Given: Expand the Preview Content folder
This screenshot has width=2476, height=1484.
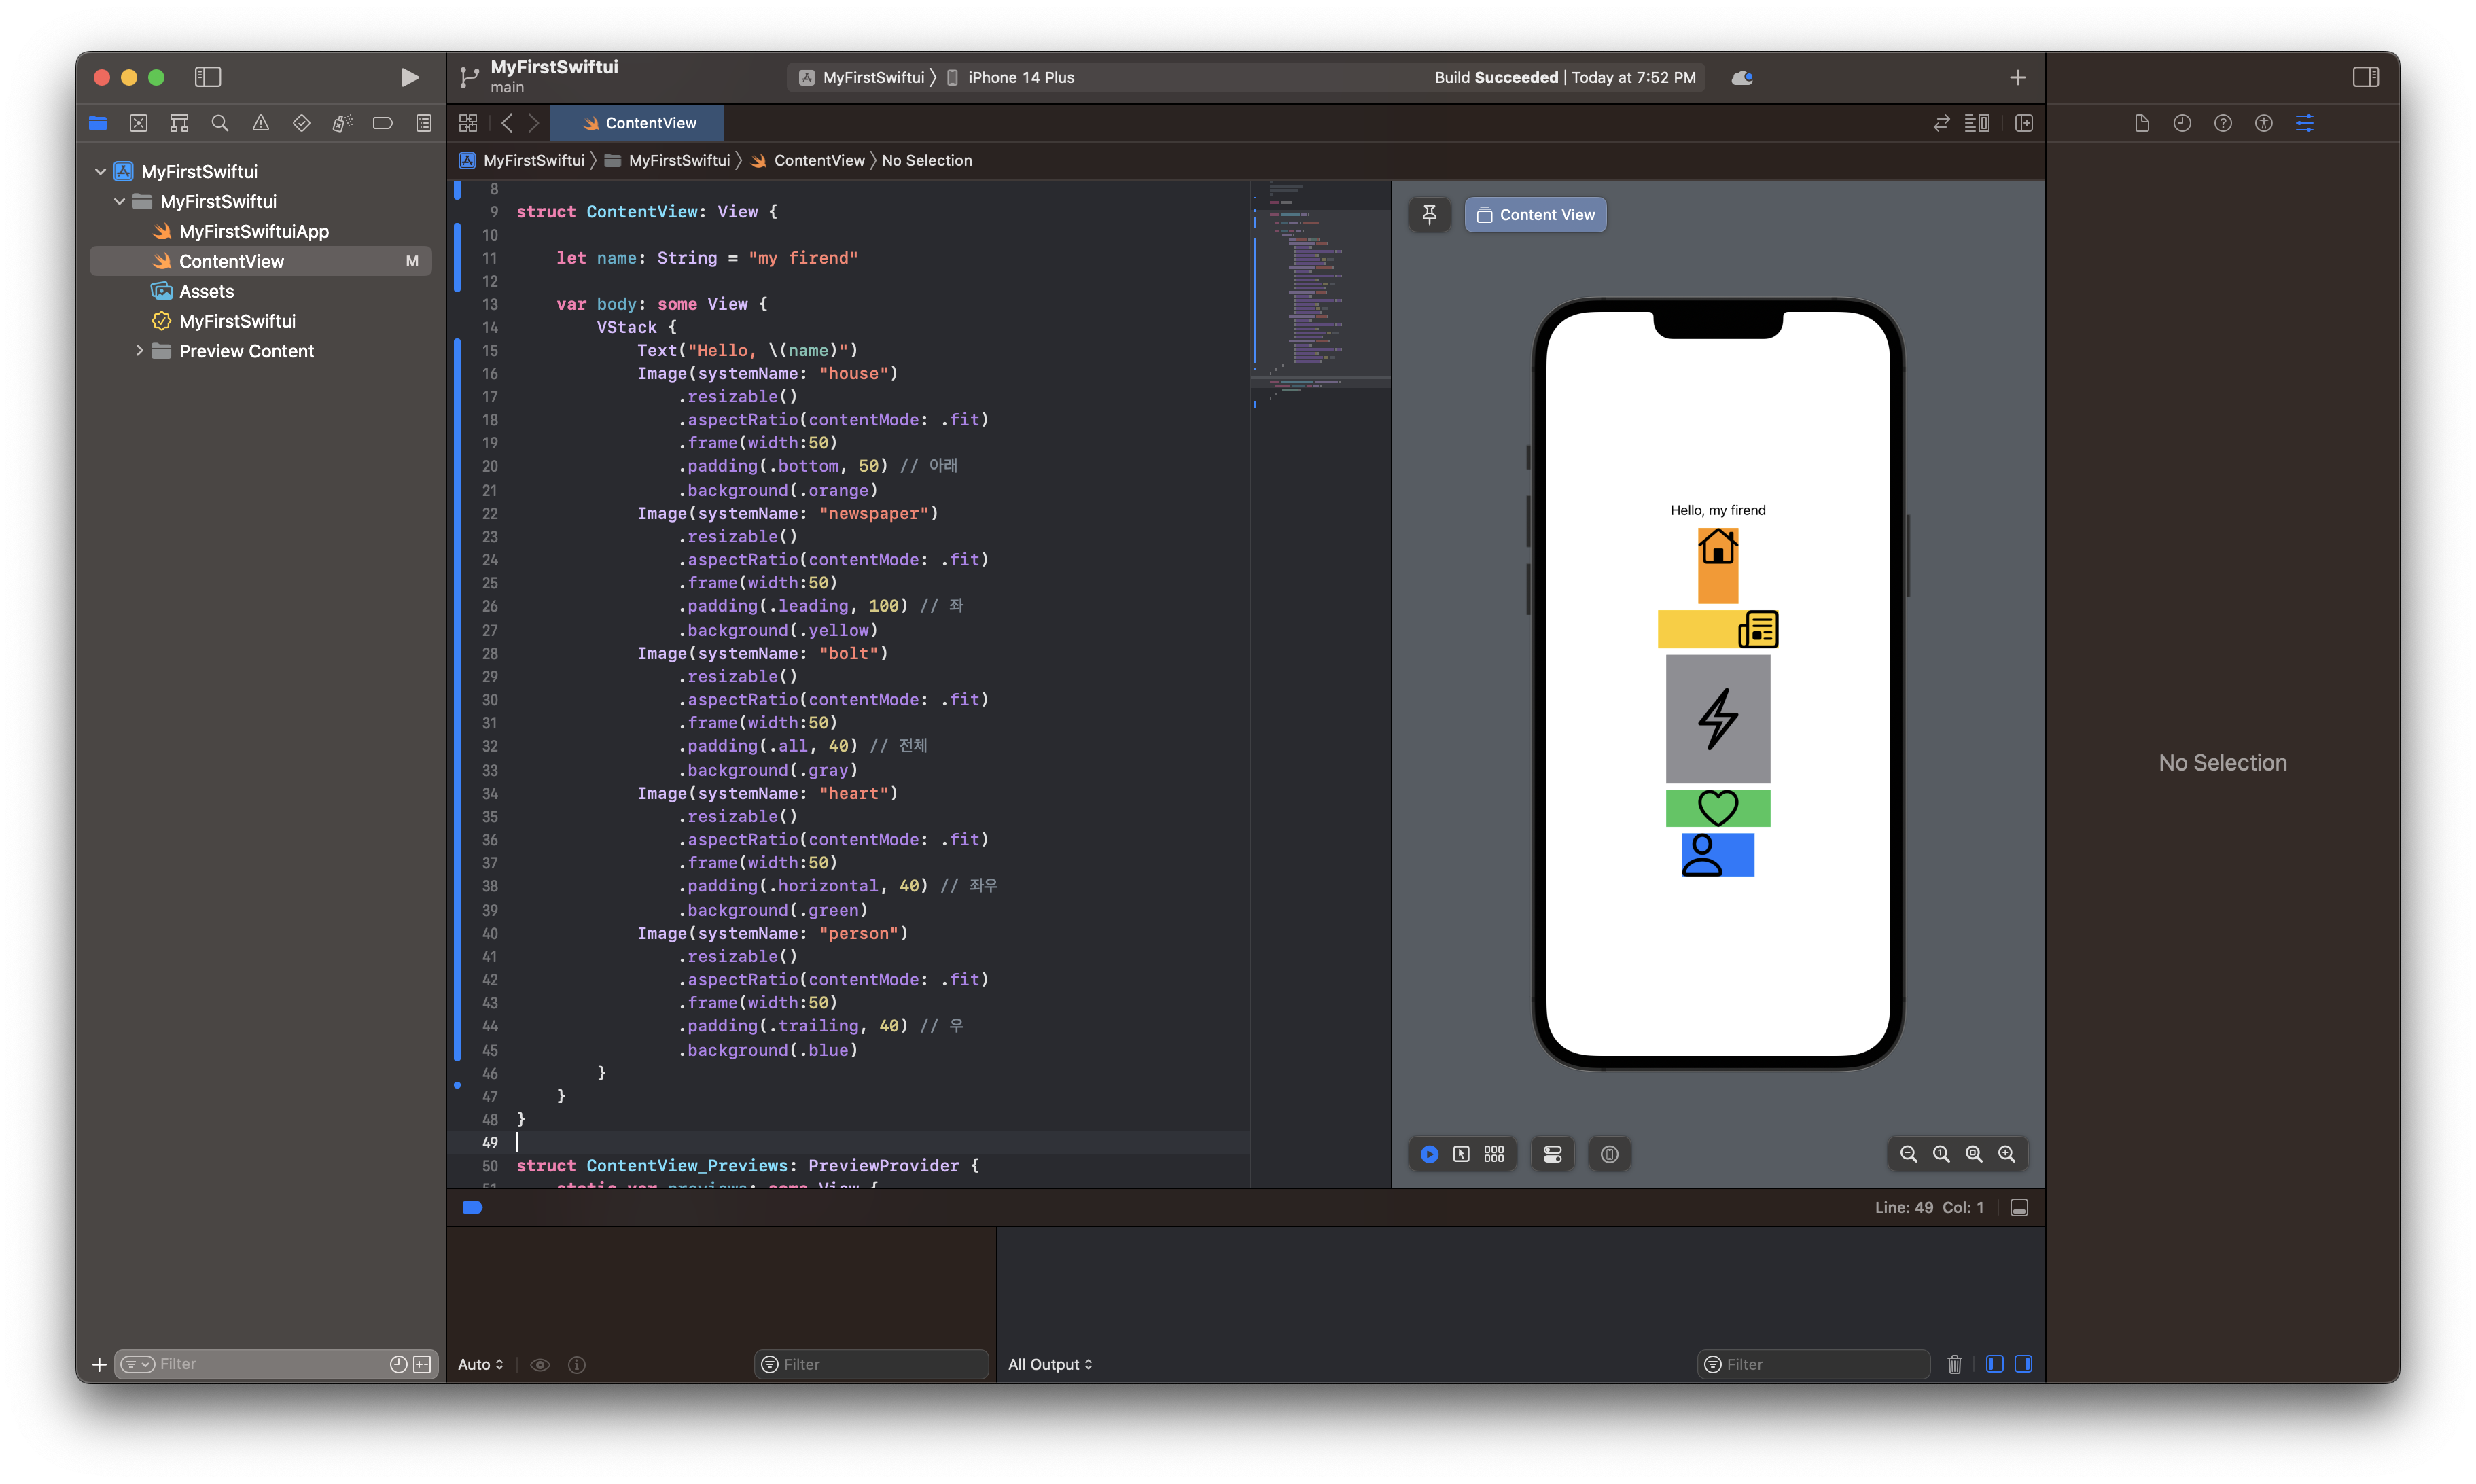Looking at the screenshot, I should coord(139,351).
